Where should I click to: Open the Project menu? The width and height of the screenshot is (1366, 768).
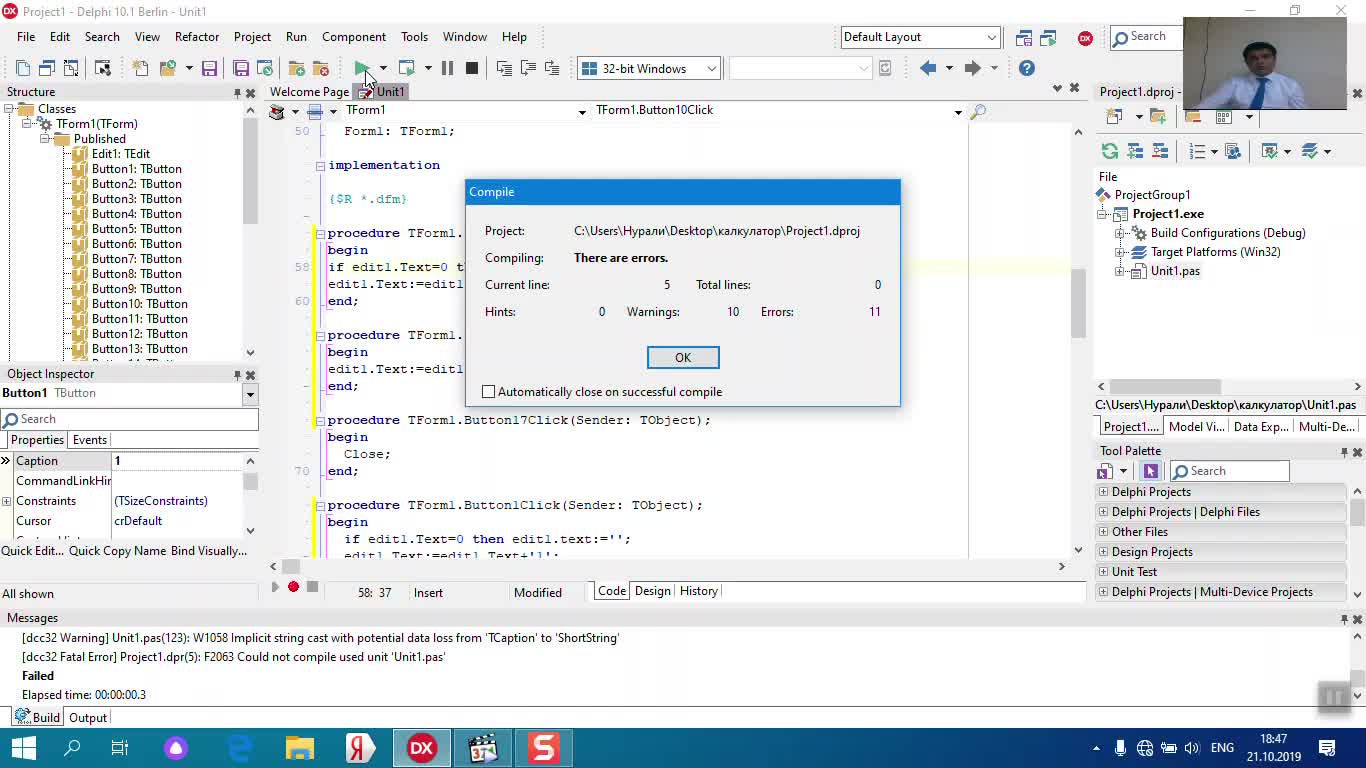click(252, 37)
